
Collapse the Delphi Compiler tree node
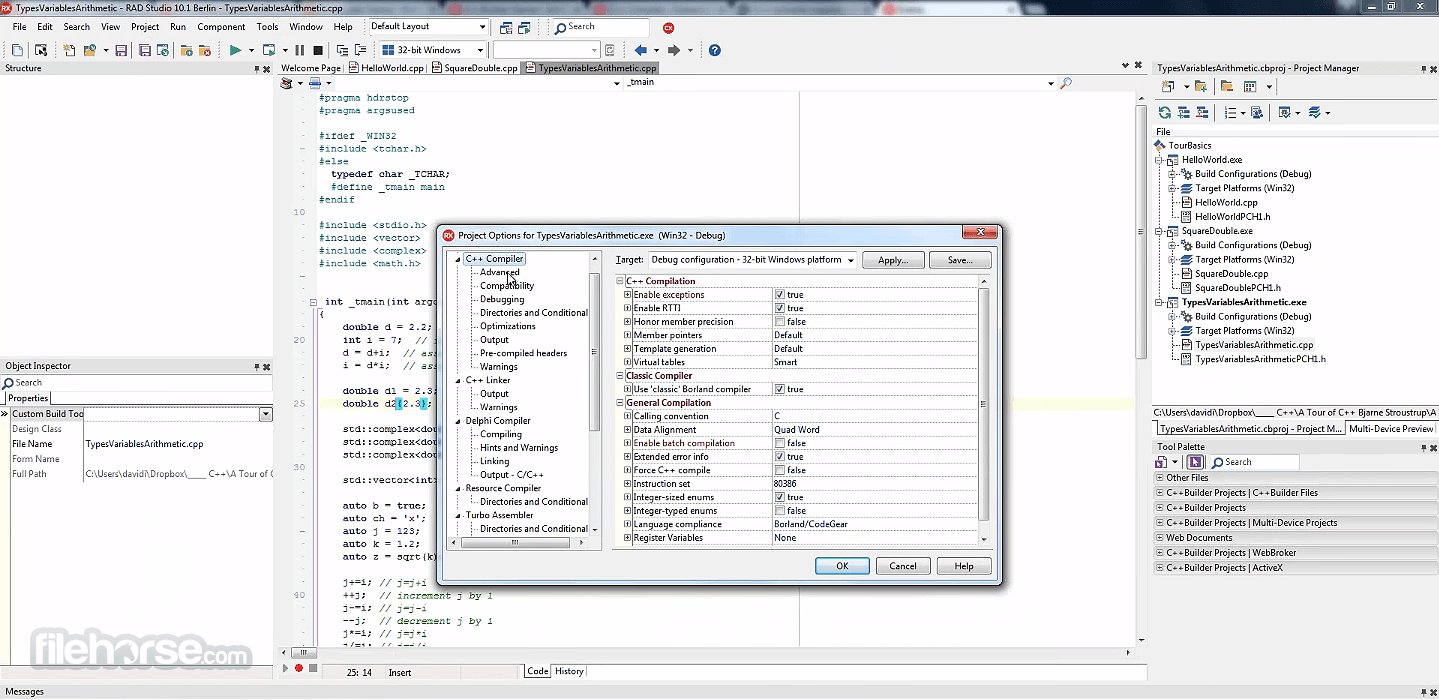pyautogui.click(x=459, y=421)
